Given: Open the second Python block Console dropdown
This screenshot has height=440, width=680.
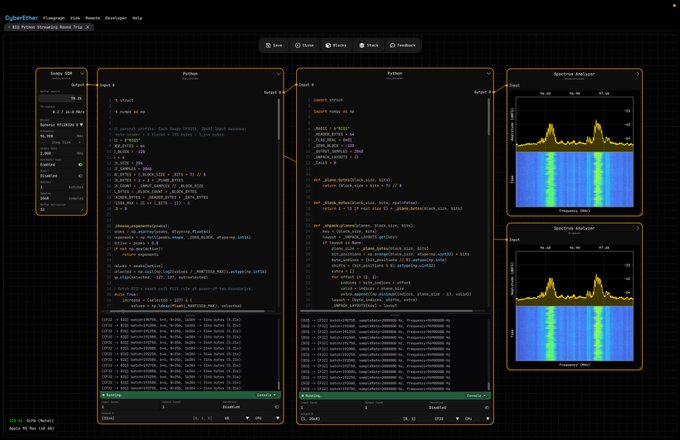Looking at the screenshot, I should (x=476, y=395).
